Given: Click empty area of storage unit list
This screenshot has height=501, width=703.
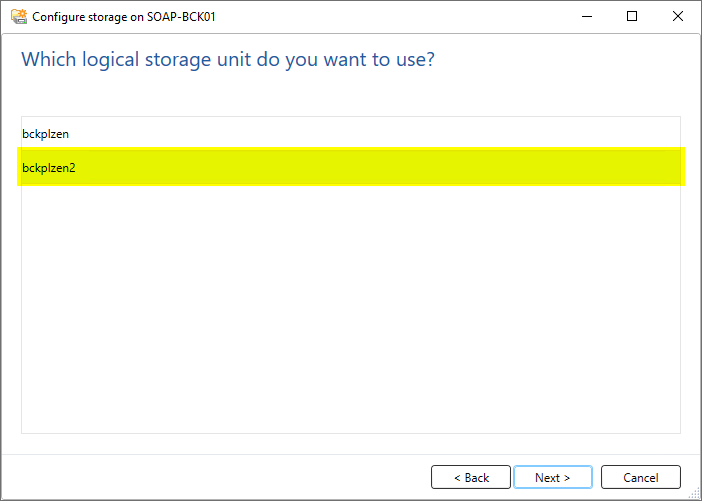Looking at the screenshot, I should click(351, 309).
